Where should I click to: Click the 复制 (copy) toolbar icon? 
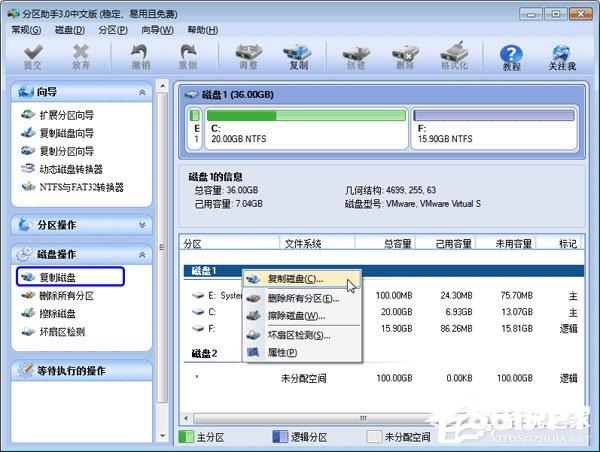coord(298,57)
